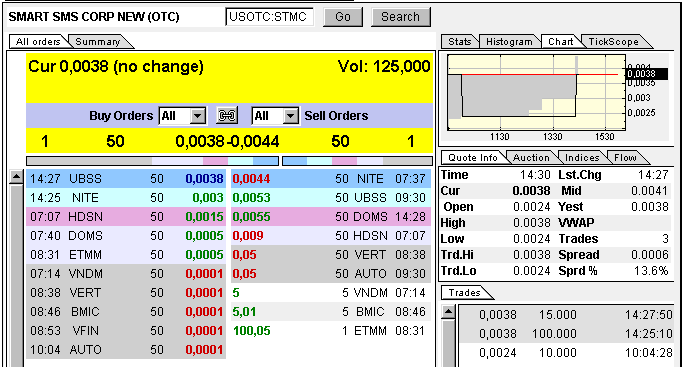Click the trade at 14:27:50
The width and height of the screenshot is (684, 367).
click(566, 315)
